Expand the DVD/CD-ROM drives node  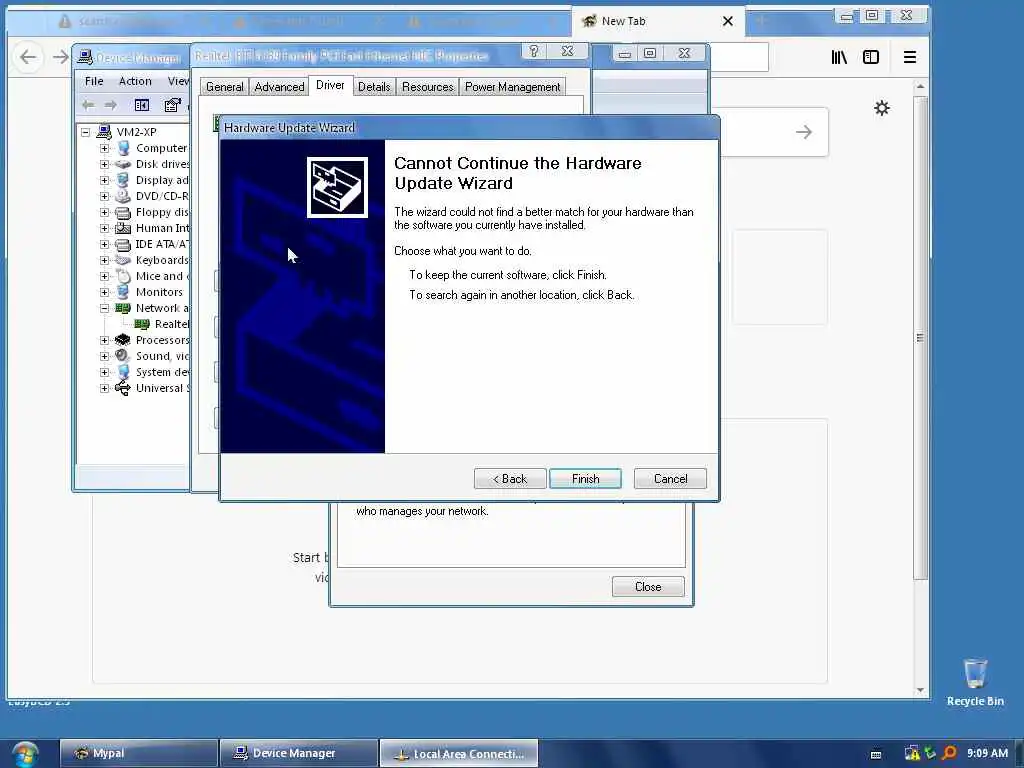click(104, 196)
